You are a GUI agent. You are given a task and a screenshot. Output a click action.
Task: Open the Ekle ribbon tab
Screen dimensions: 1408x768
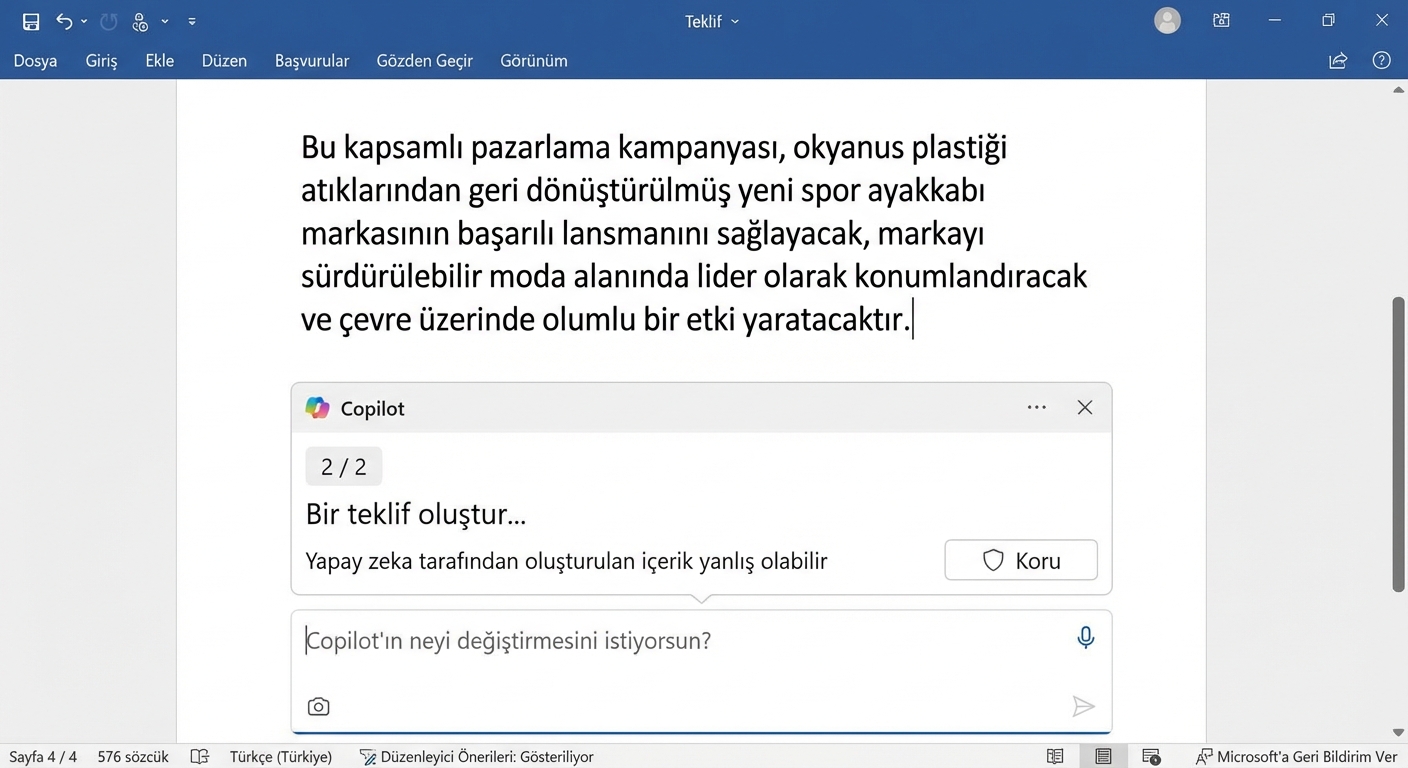tap(159, 60)
